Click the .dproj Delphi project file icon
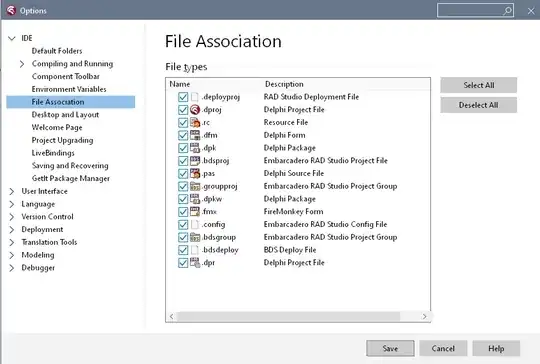Viewport: 540px width, 364px height. (195, 110)
